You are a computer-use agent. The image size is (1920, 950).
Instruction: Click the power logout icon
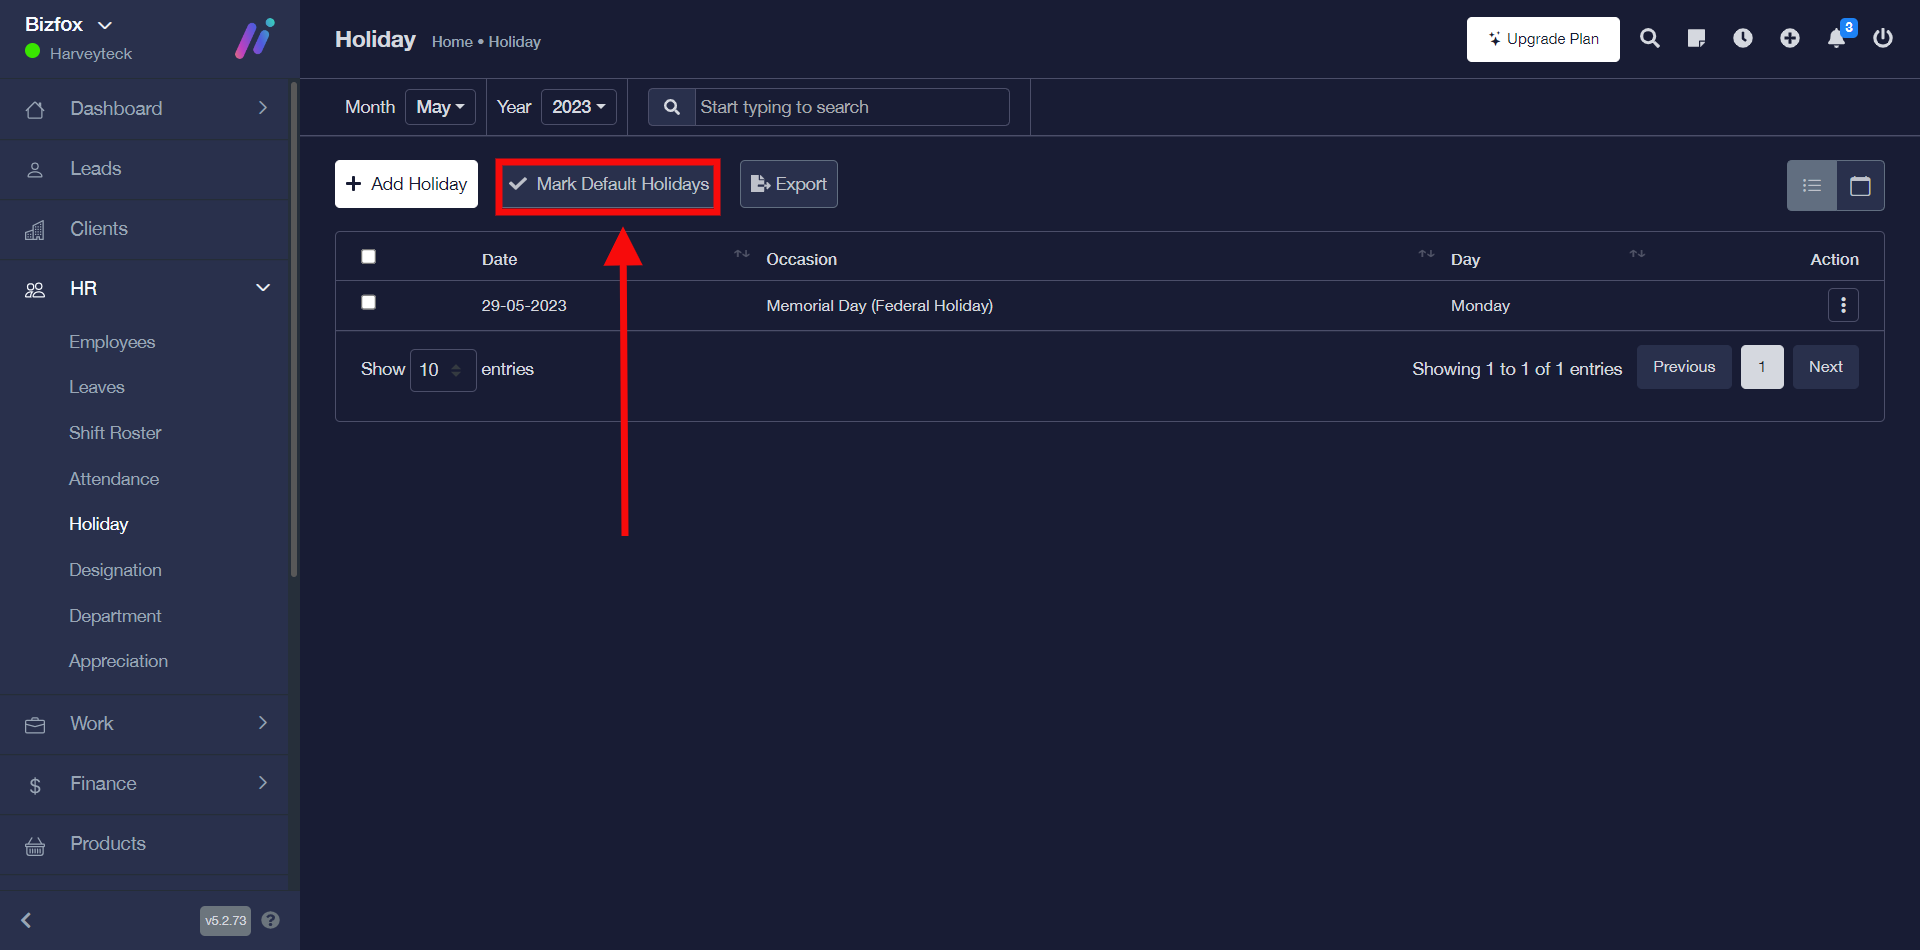(x=1883, y=39)
